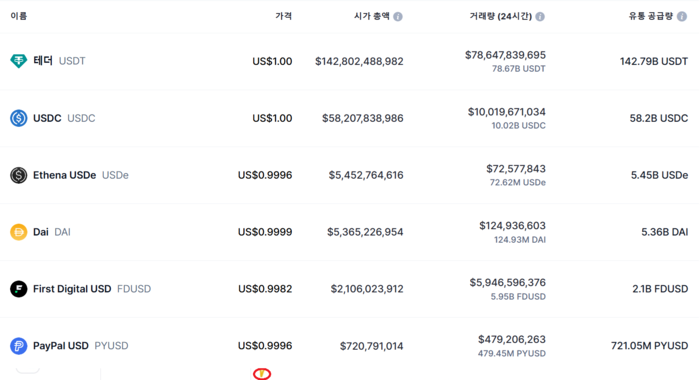Sort by the 거래량 (24시간) column header
The width and height of the screenshot is (700, 380).
click(500, 16)
